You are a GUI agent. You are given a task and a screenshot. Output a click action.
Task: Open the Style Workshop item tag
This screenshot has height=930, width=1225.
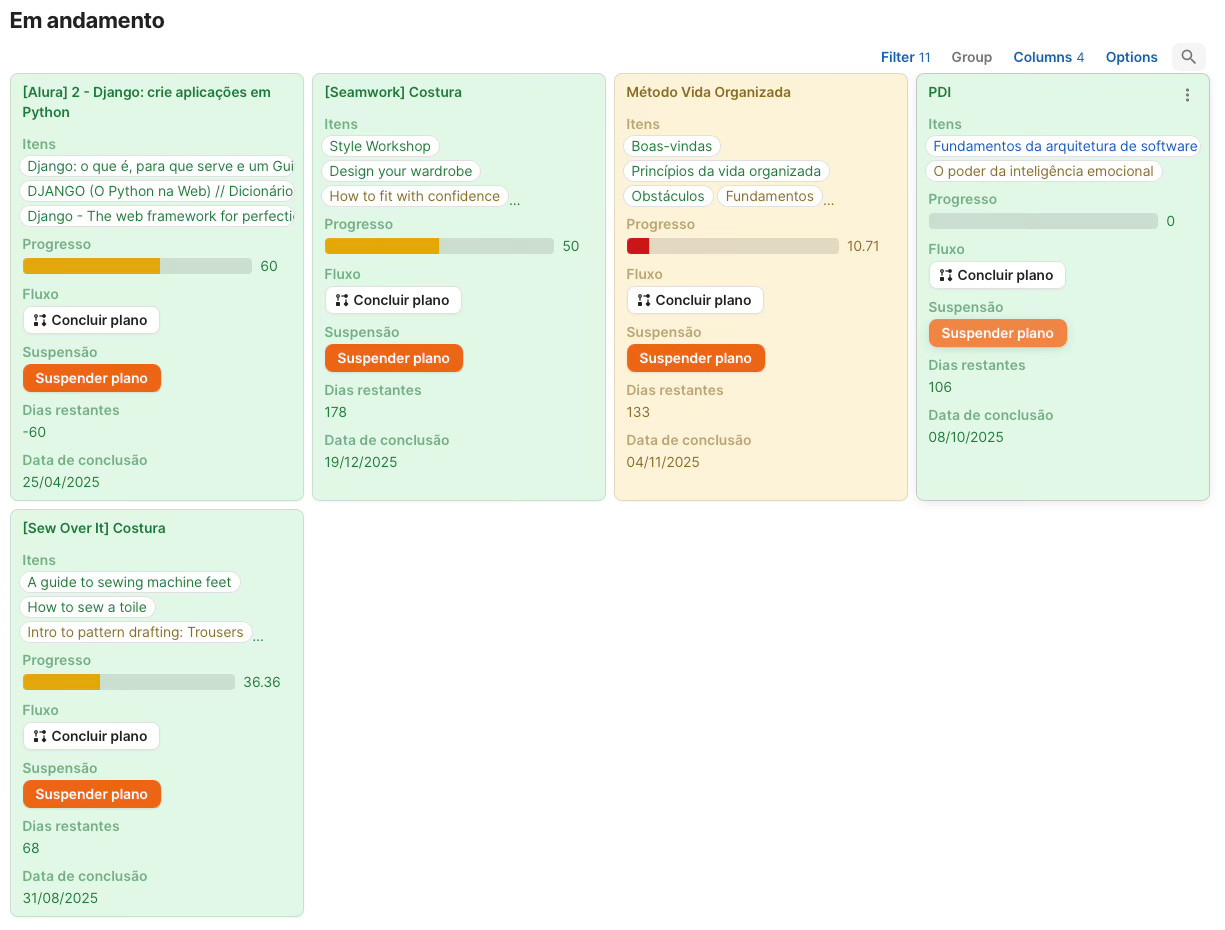tap(380, 146)
